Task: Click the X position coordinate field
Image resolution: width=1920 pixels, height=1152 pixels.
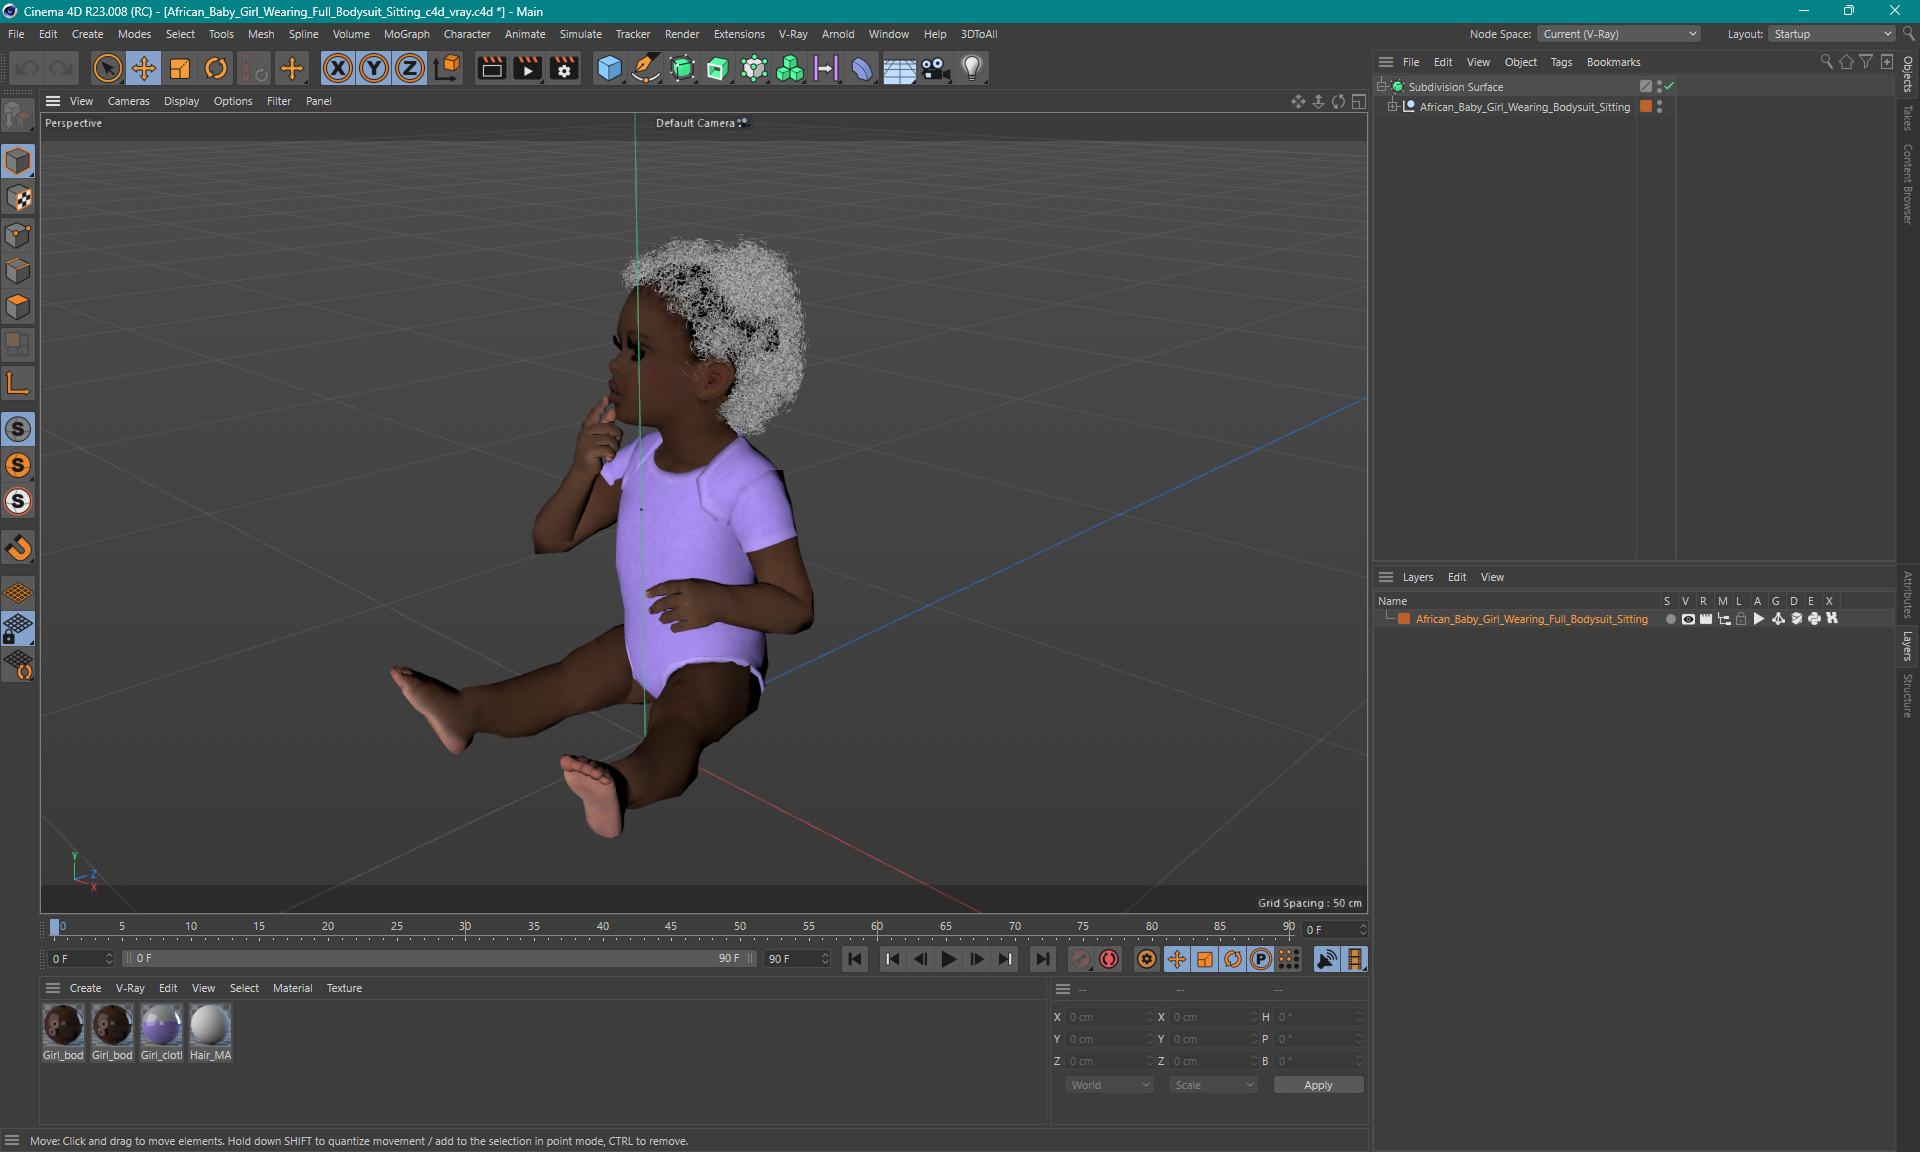Action: pyautogui.click(x=1109, y=1017)
